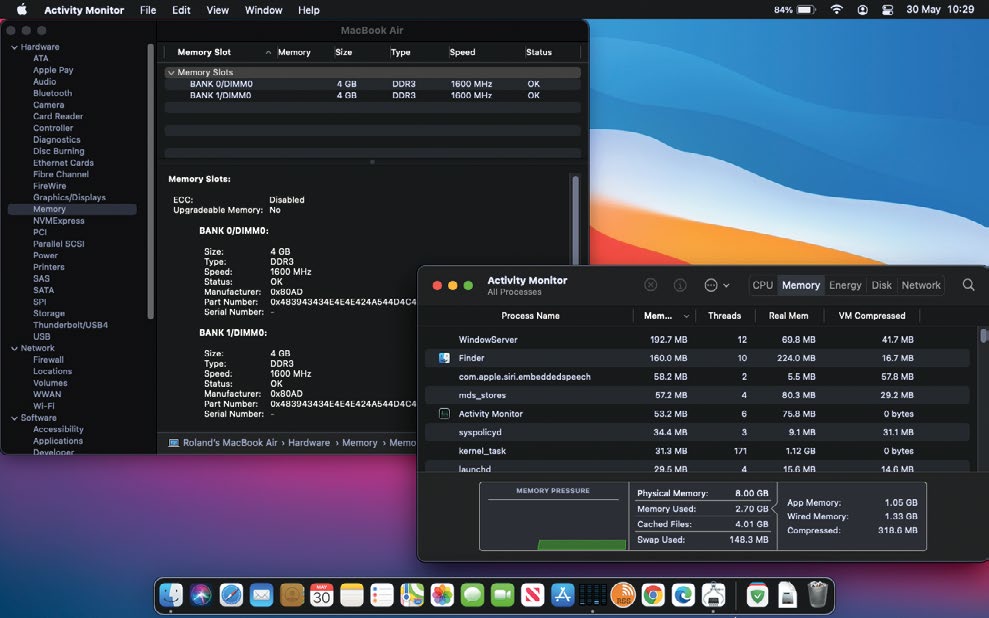
Task: Collapse the Memory Slots group row
Action: click(x=171, y=73)
